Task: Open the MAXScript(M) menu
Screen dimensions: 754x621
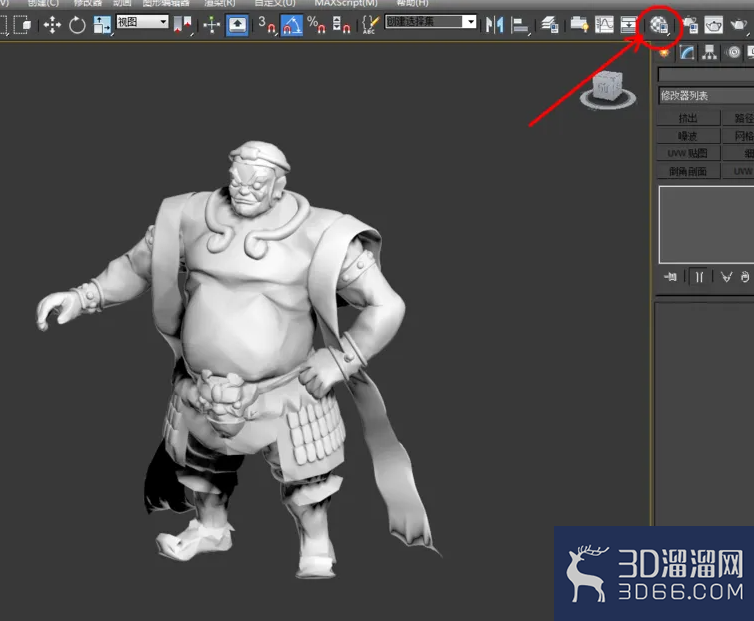Action: (x=346, y=3)
